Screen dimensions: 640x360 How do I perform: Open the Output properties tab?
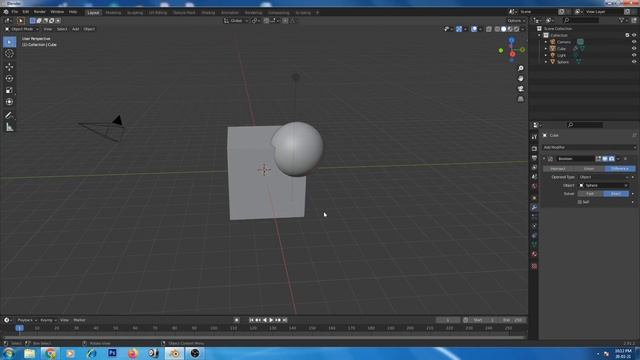(x=534, y=158)
